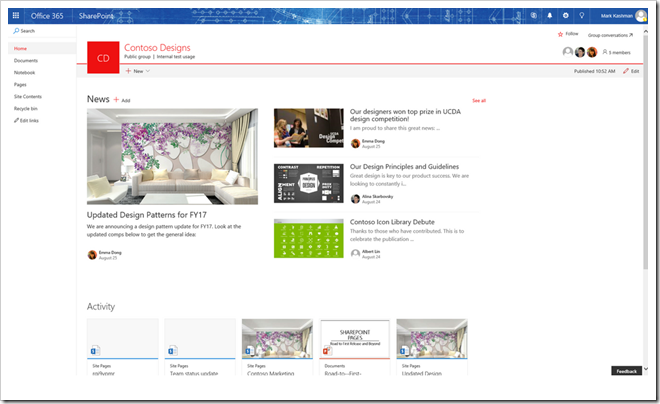
Task: Click See all news link
Action: 479,101
